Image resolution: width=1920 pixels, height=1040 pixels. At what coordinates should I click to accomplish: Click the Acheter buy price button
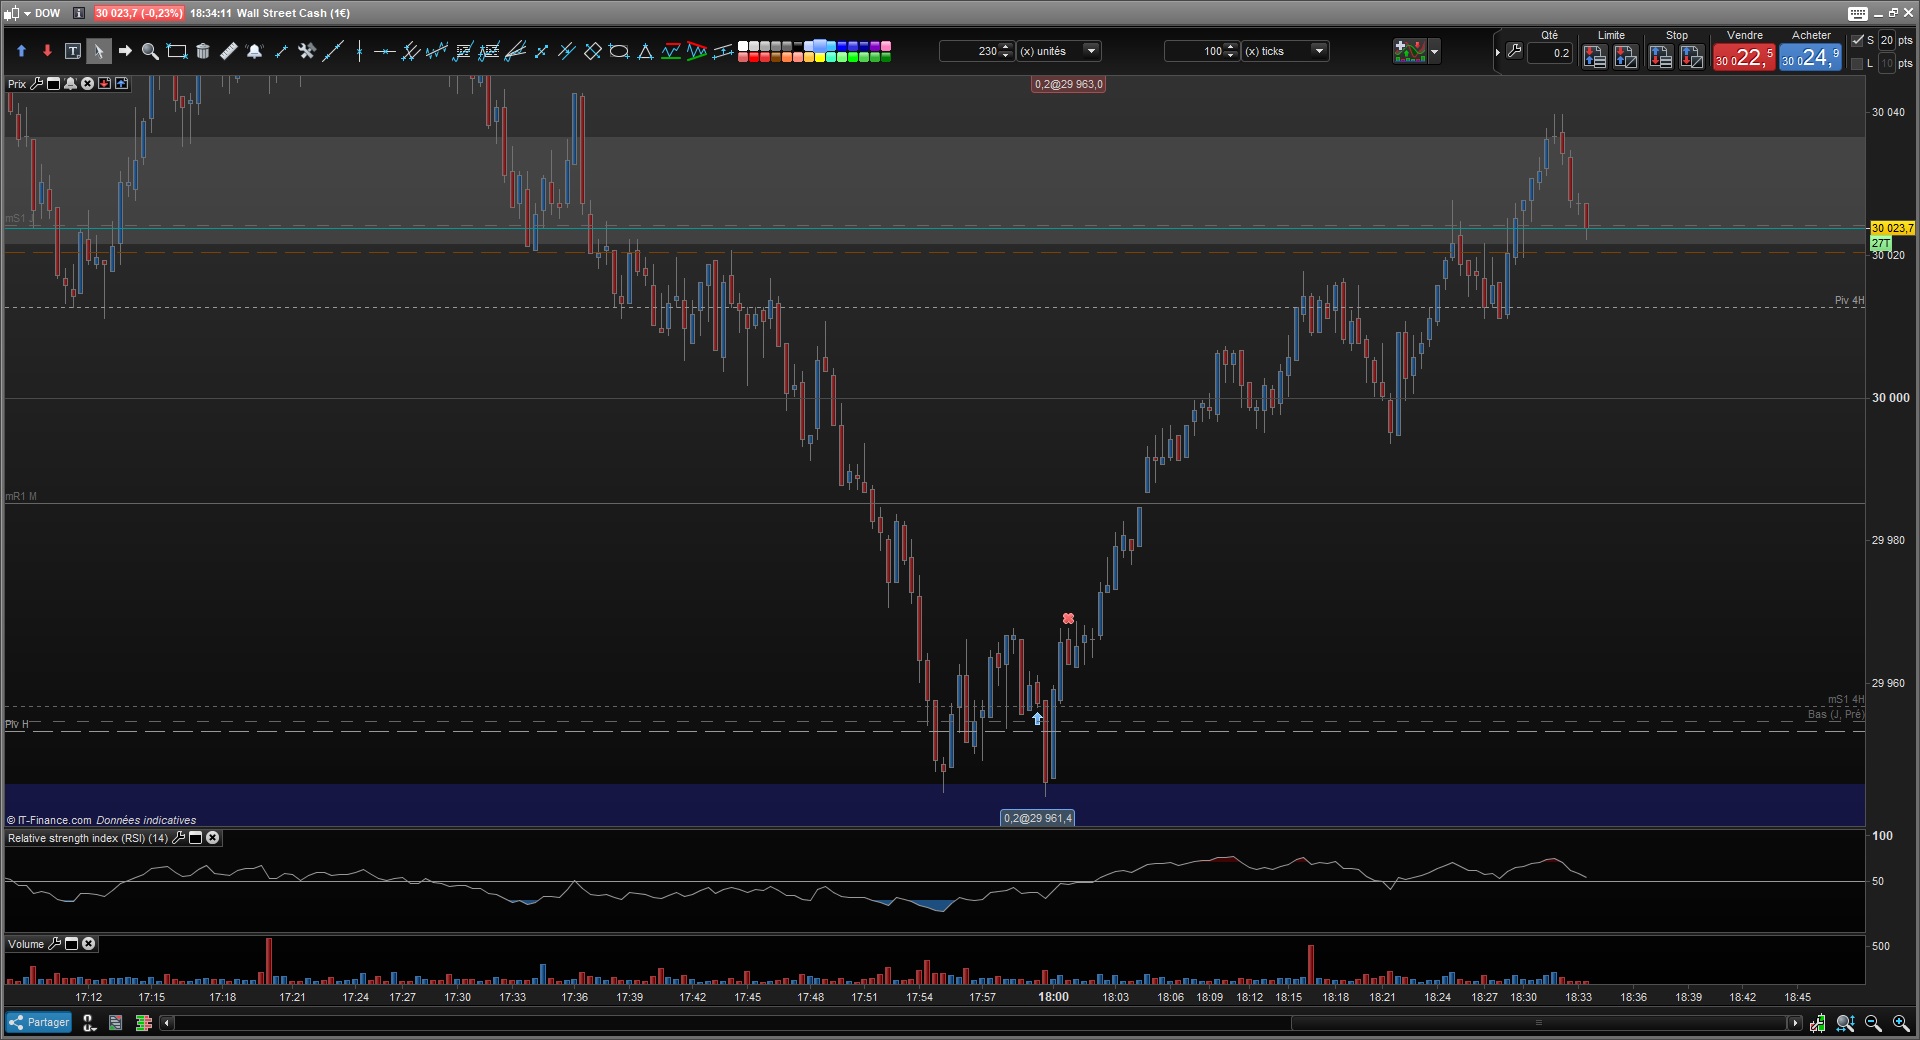point(1810,58)
